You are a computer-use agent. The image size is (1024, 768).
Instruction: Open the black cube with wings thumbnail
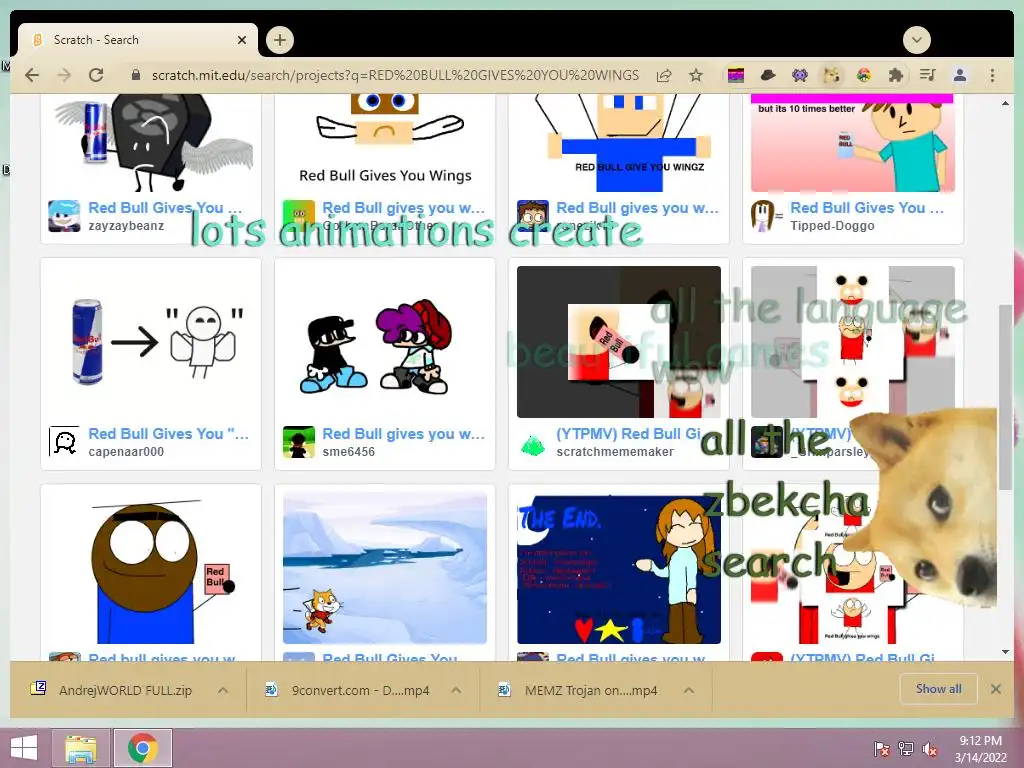(x=151, y=143)
